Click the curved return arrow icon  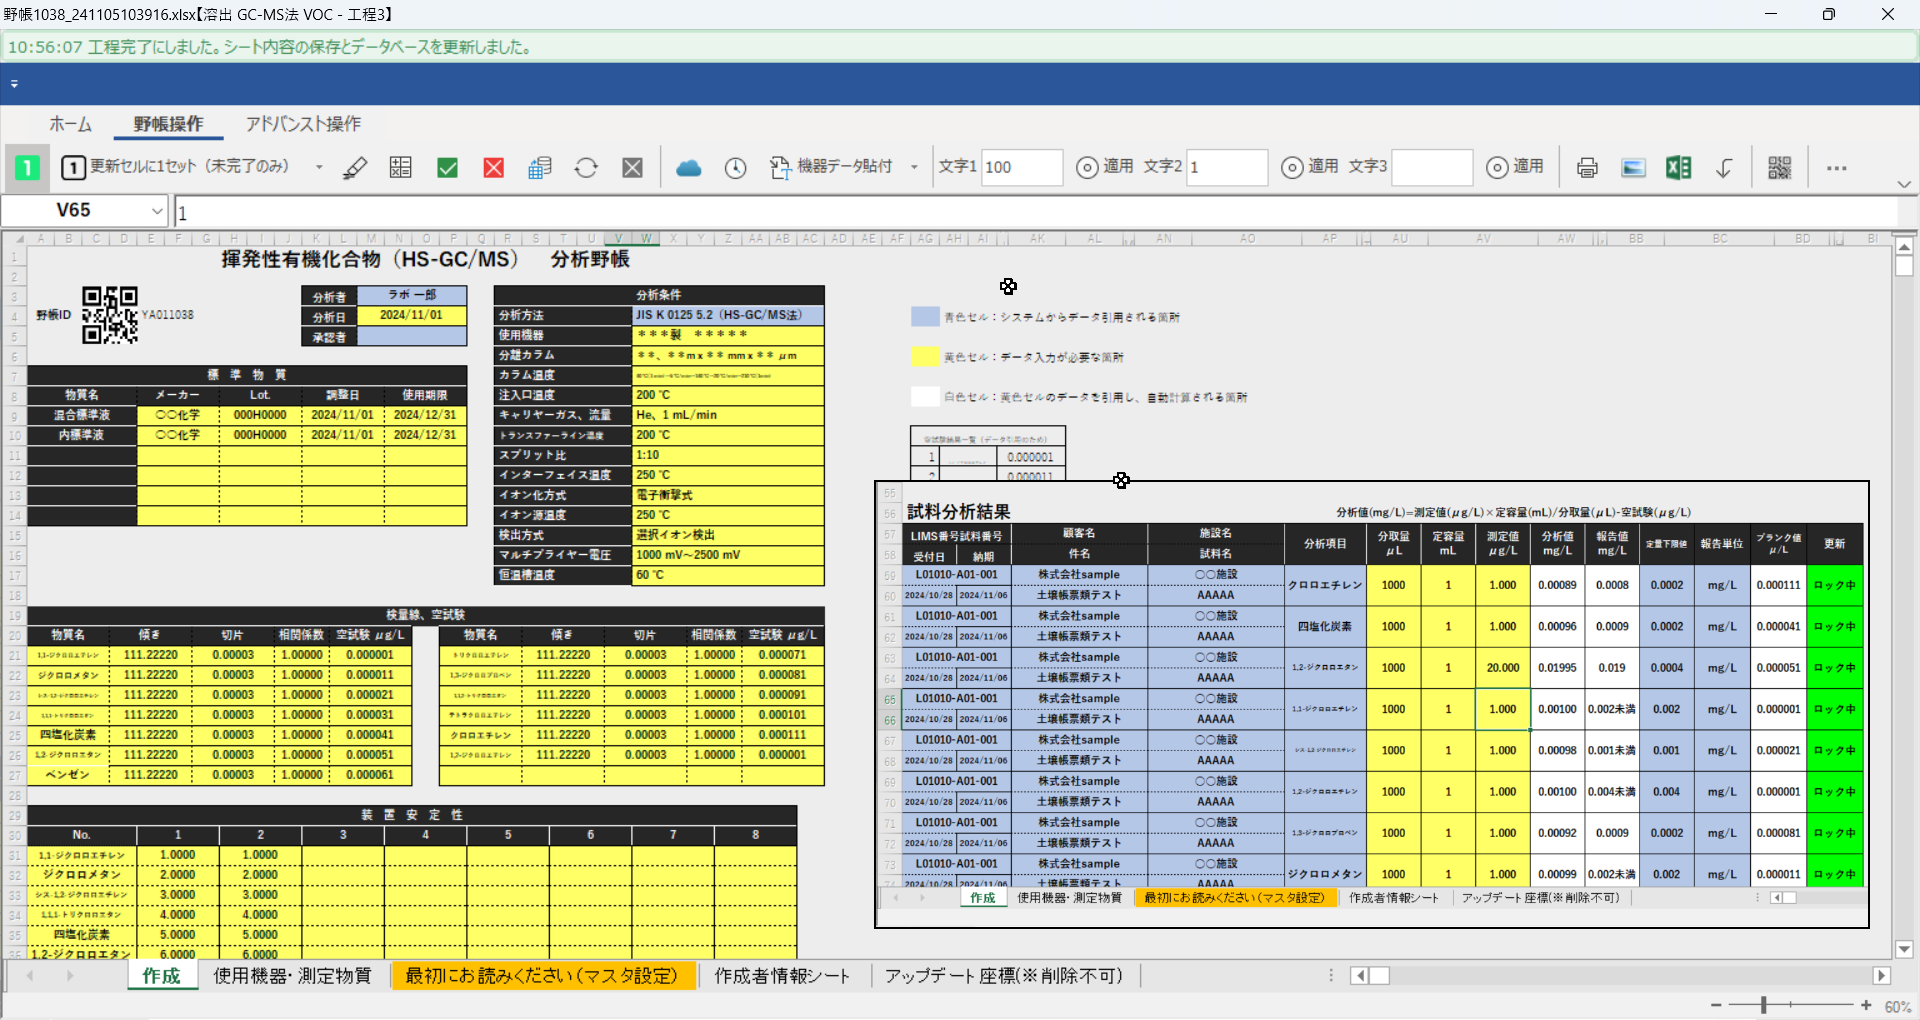tap(1725, 167)
